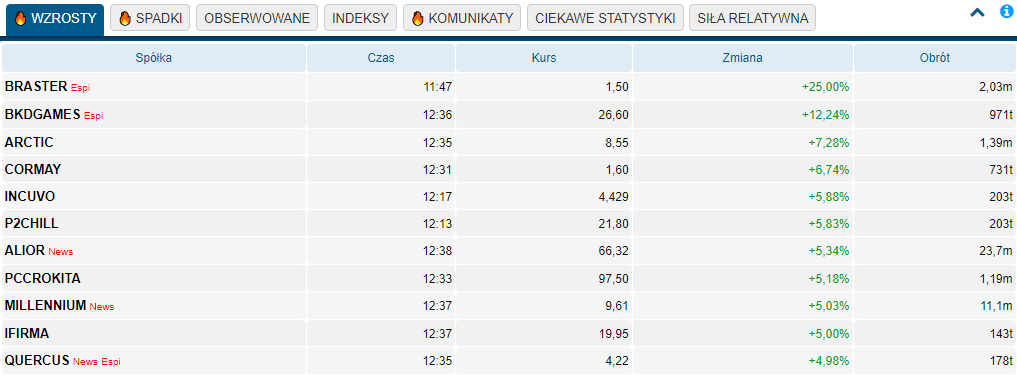
Task: Open the CORMAY company link
Action: pos(33,169)
